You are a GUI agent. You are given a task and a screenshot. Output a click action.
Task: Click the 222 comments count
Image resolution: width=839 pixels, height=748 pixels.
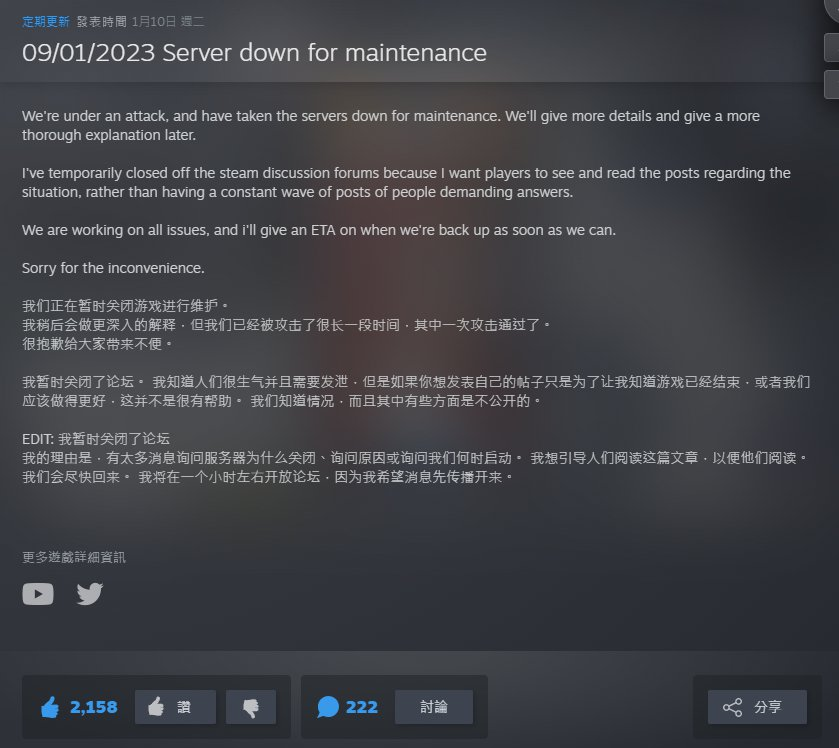[362, 707]
